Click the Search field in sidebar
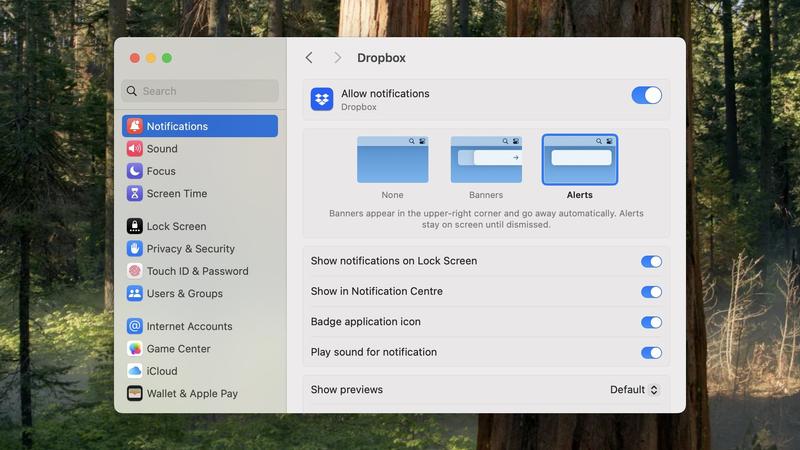The height and width of the screenshot is (450, 800). coord(200,91)
